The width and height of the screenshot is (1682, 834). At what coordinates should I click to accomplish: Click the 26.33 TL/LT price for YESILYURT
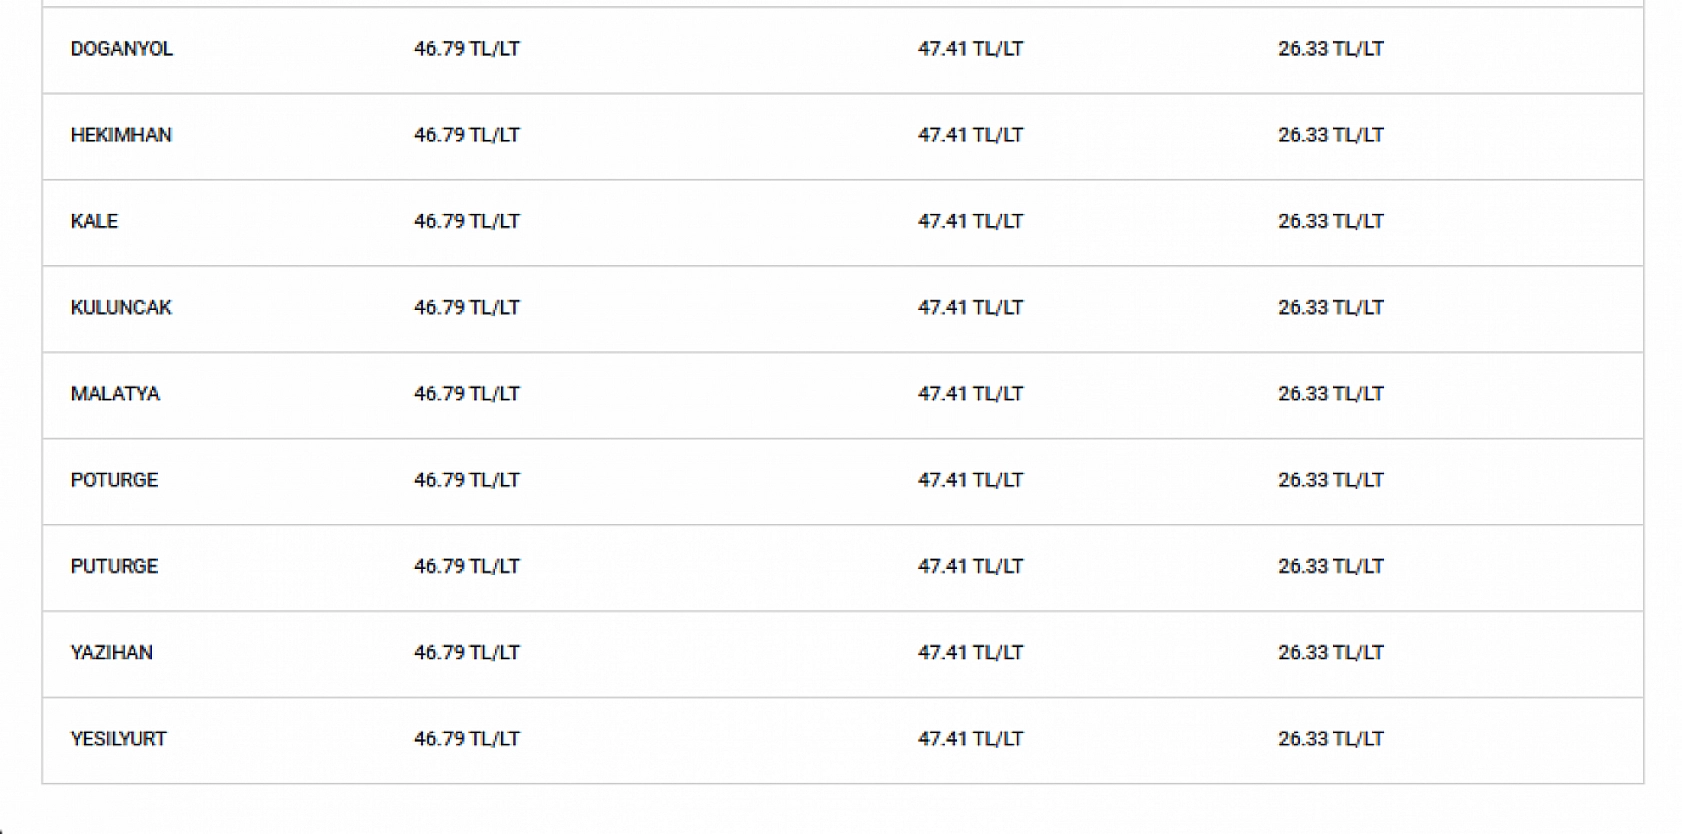[1330, 739]
